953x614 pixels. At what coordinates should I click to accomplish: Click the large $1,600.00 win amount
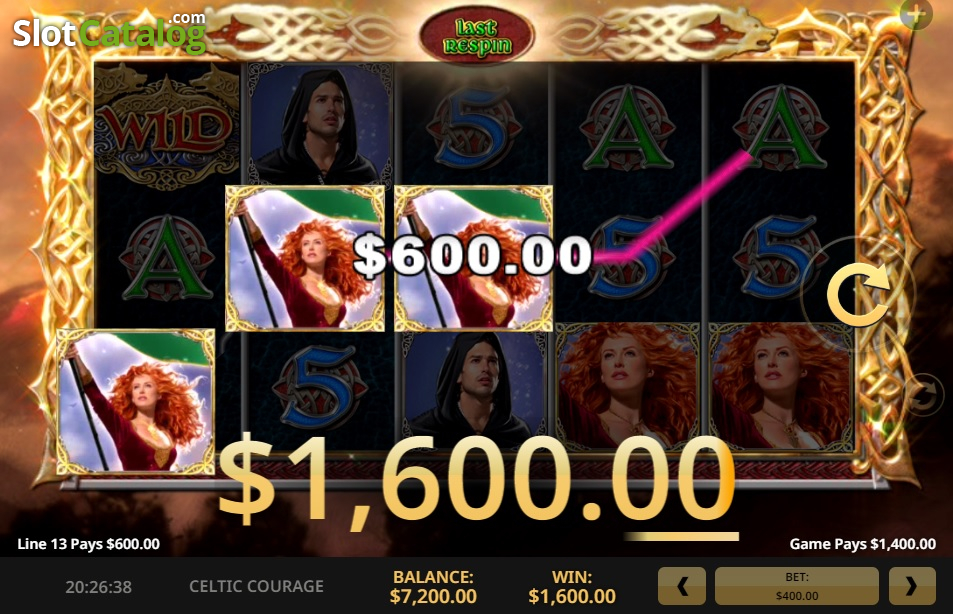[x=475, y=480]
